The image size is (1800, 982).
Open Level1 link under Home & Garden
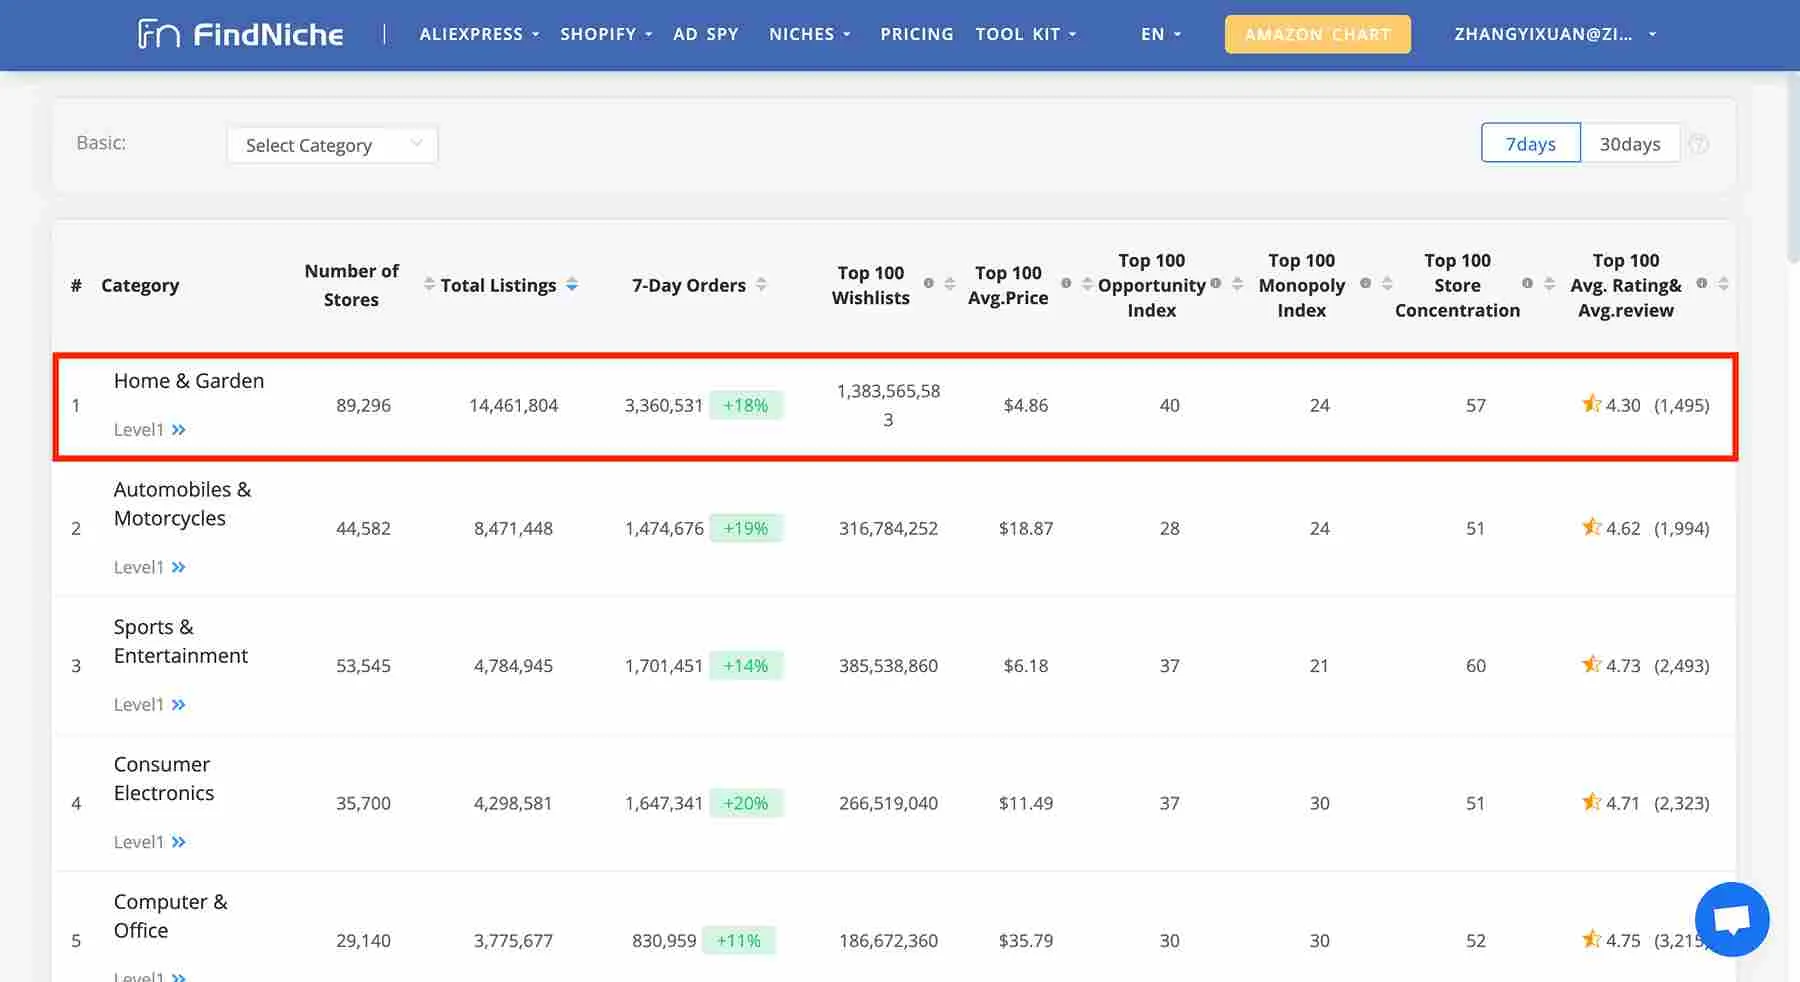pos(150,430)
